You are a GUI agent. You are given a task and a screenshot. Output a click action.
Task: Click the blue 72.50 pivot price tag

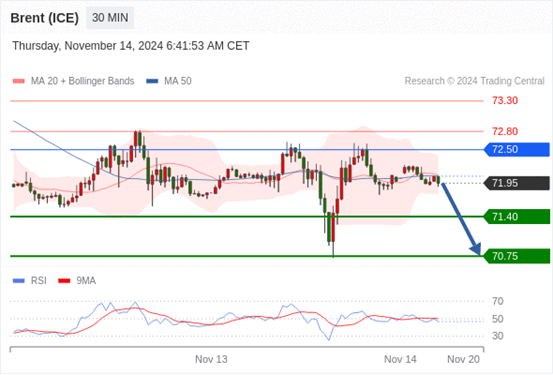[517, 150]
